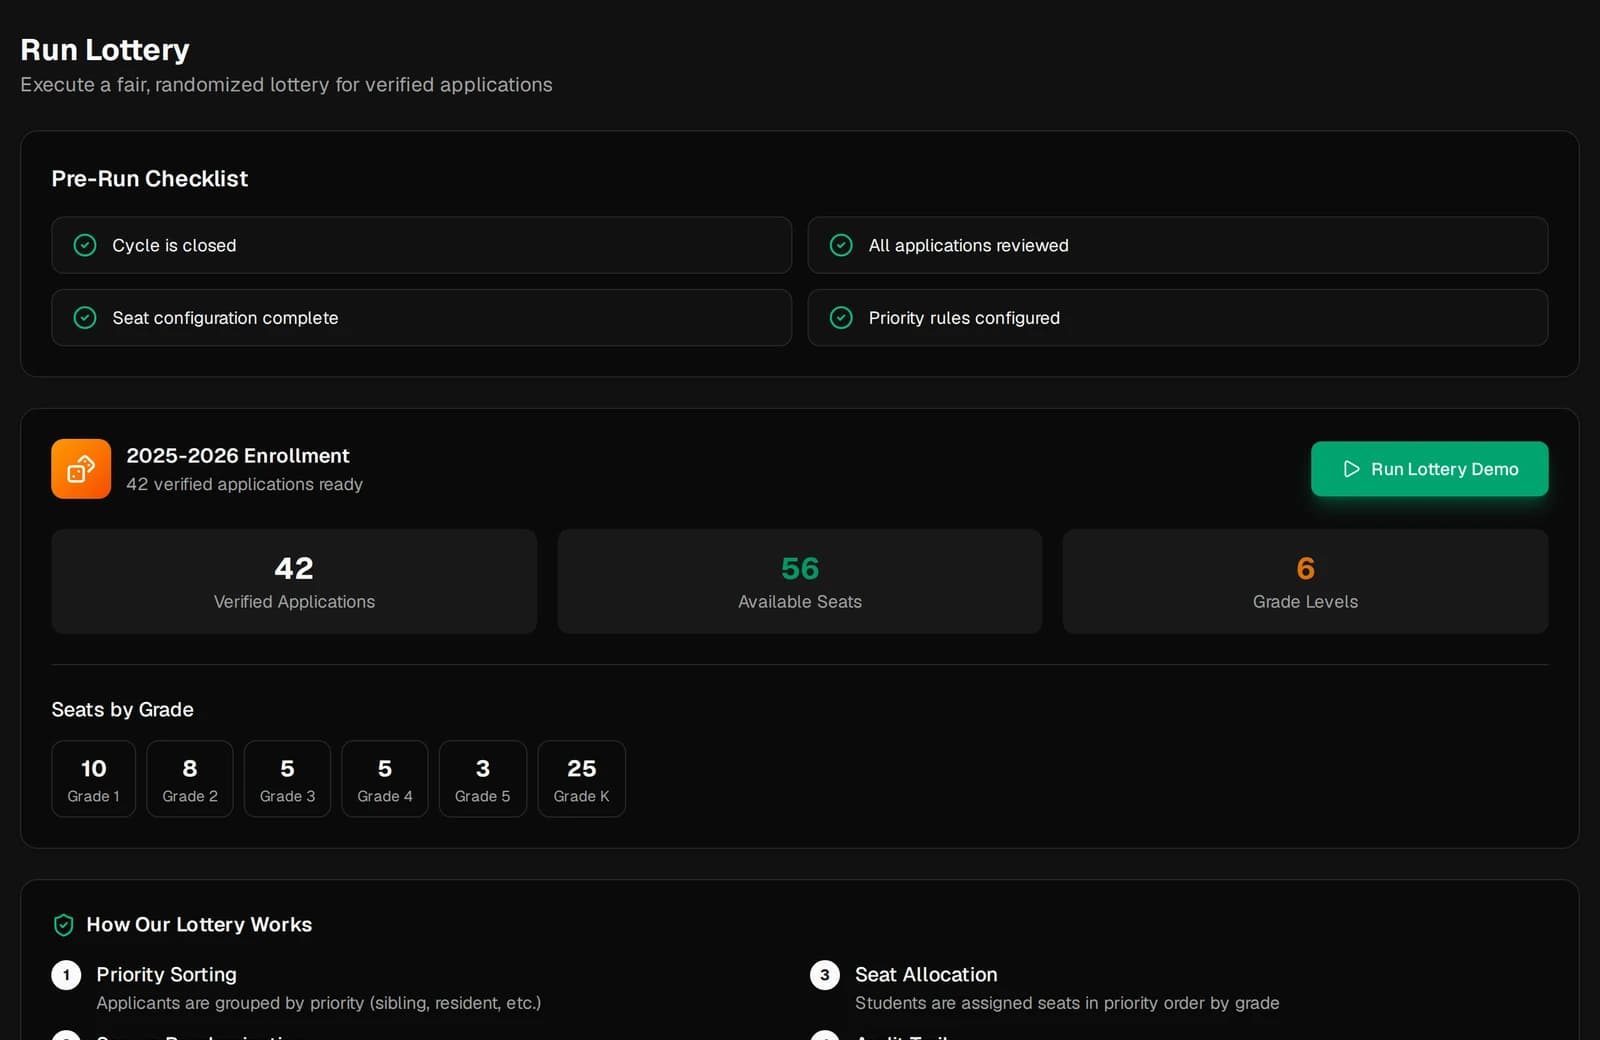Click the 42 Verified Applications card
Viewport: 1600px width, 1040px height.
pyautogui.click(x=294, y=581)
